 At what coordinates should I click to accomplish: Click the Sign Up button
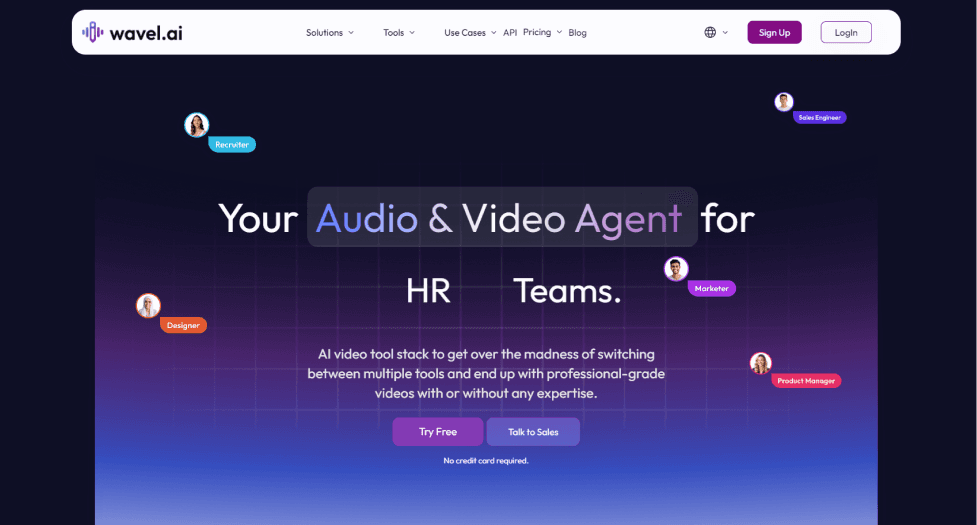coord(774,32)
